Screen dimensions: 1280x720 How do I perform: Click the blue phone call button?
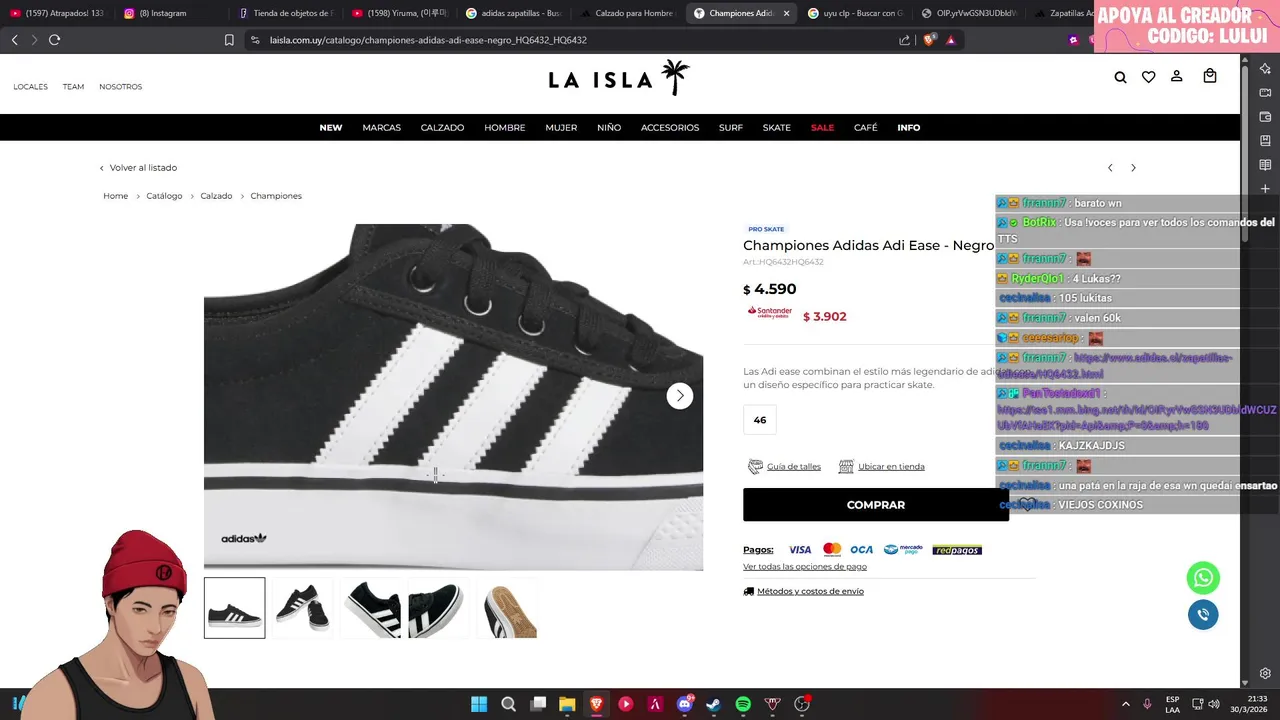pyautogui.click(x=1203, y=614)
